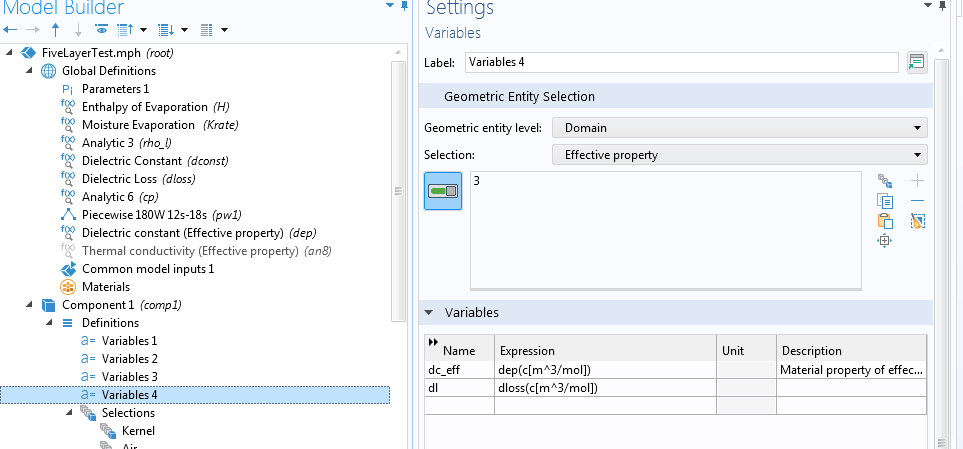This screenshot has width=963, height=449.
Task: Open the Geometric entity level dropdown
Action: click(x=739, y=128)
